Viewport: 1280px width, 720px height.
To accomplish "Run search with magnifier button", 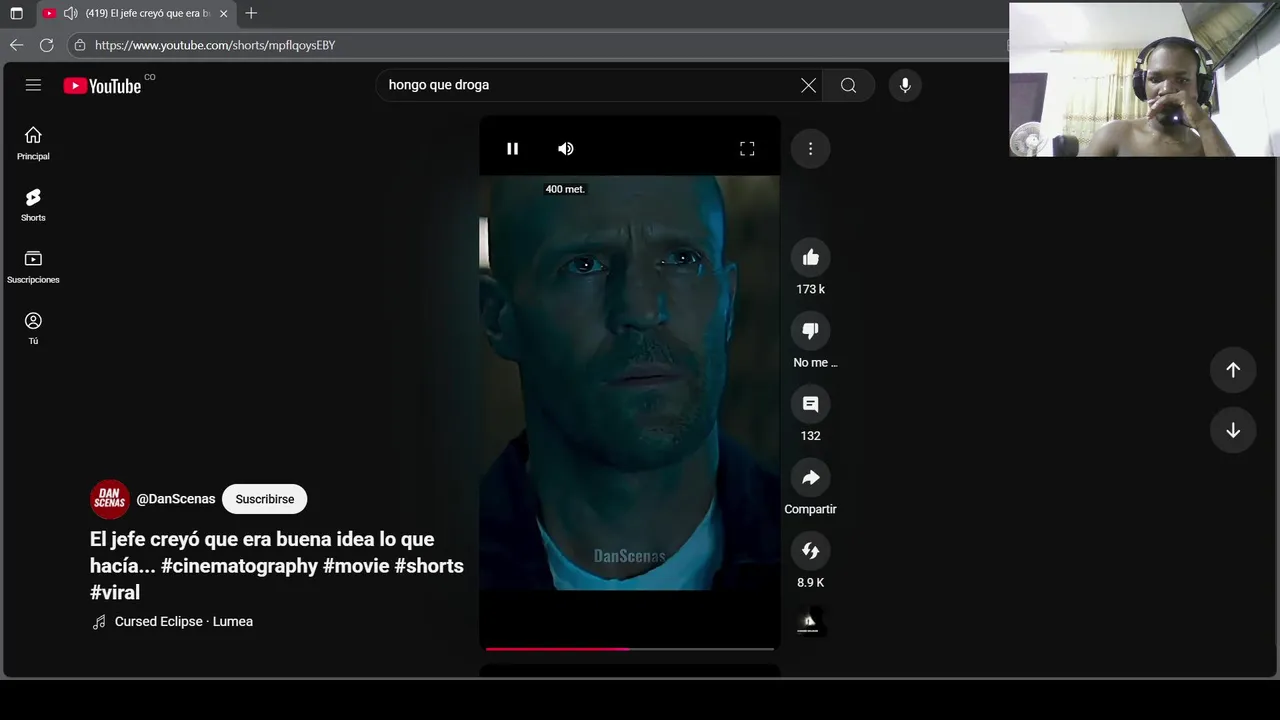I will tap(848, 85).
